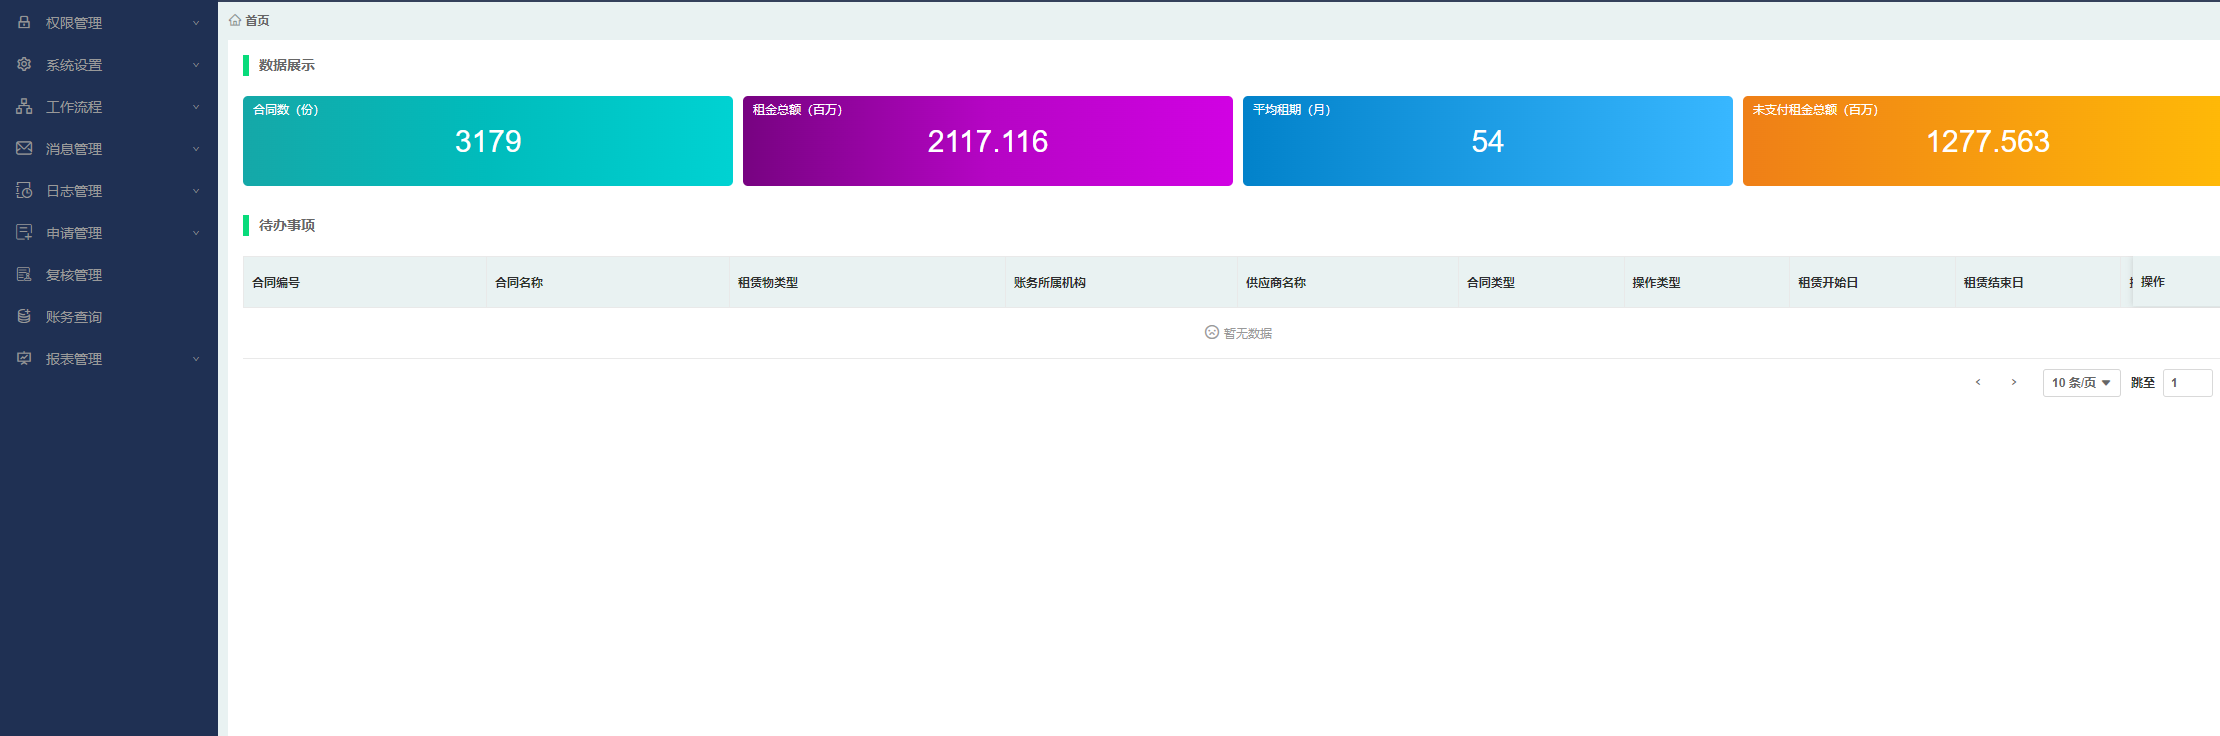Viewport: 2220px width, 736px height.
Task: Click the envelope icon beside 消息管理
Action: tap(24, 148)
